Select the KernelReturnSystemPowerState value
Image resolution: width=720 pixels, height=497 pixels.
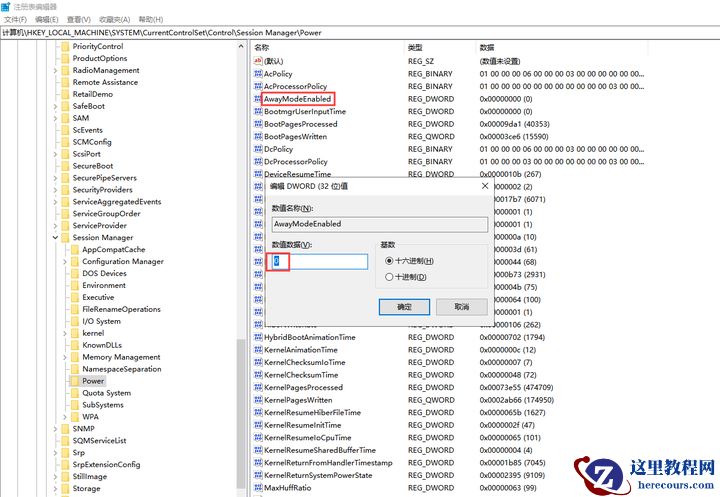pos(318,475)
